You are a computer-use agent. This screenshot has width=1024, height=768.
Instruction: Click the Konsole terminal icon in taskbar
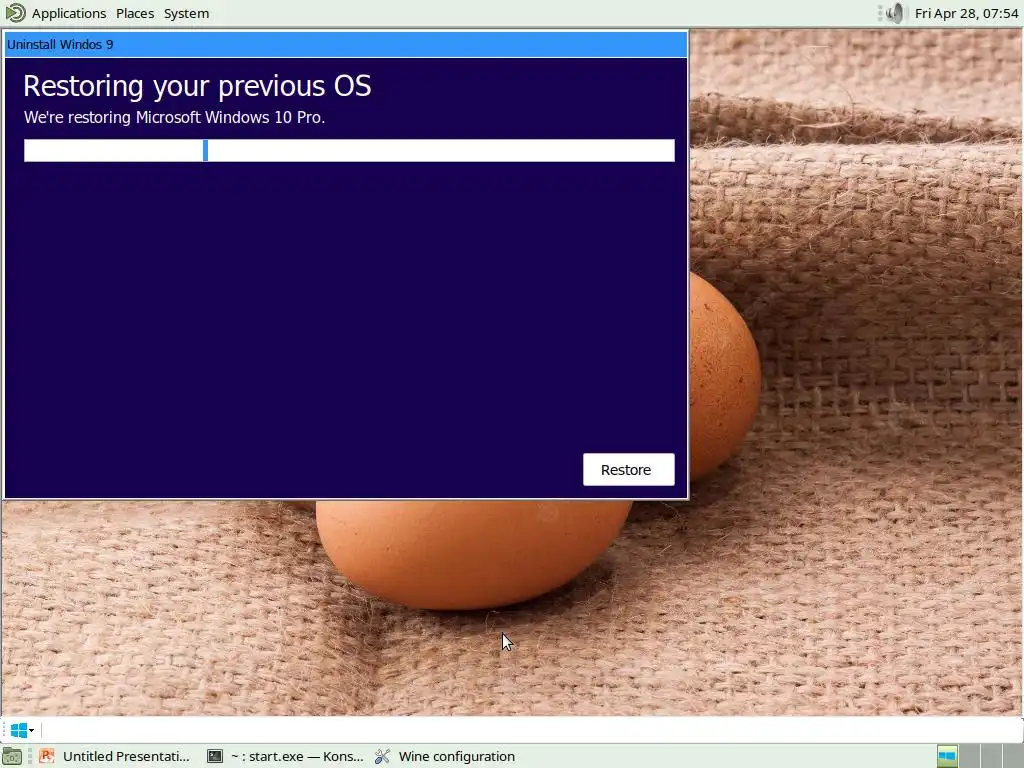coord(215,756)
